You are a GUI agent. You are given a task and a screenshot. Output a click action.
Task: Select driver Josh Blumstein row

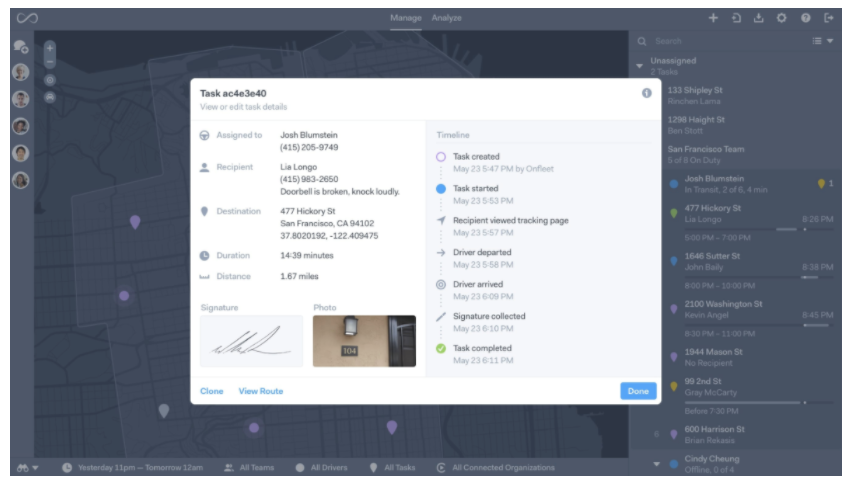pyautogui.click(x=736, y=184)
